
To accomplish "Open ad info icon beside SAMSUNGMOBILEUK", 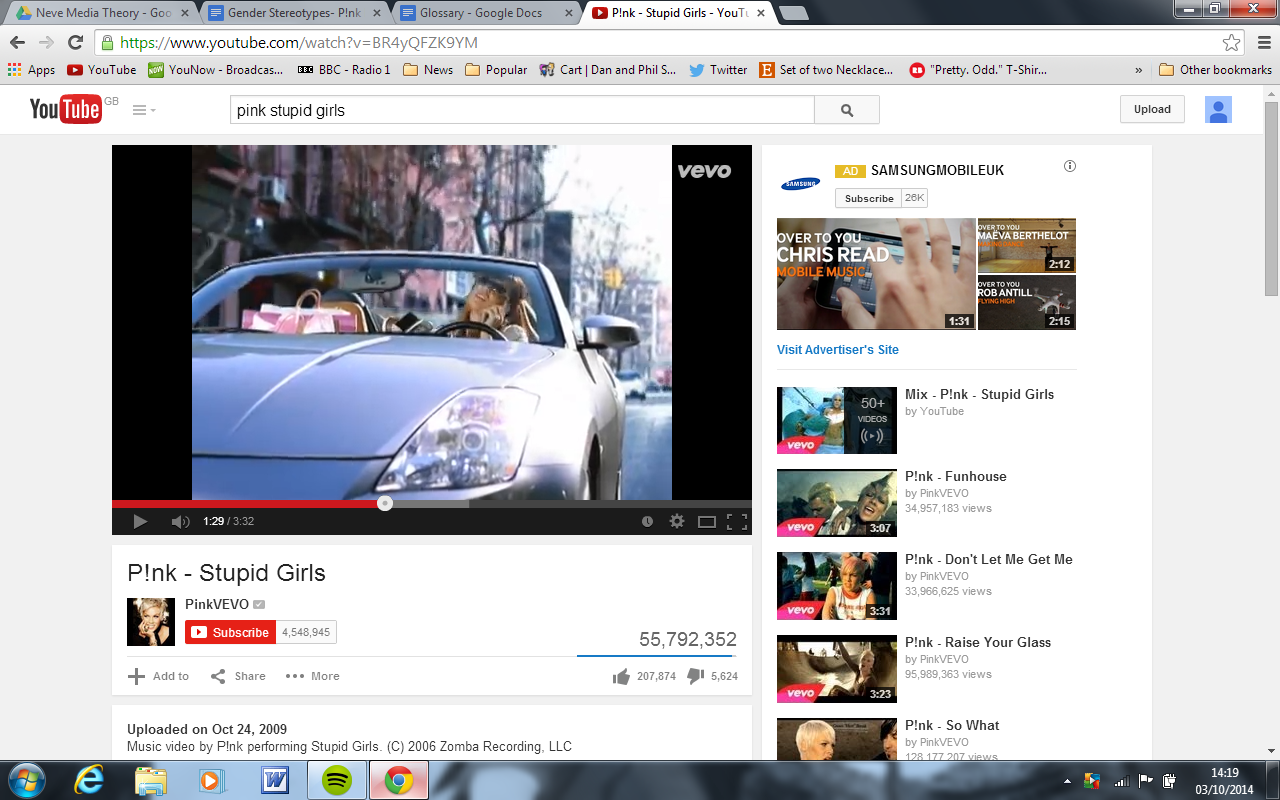I will [x=1070, y=166].
